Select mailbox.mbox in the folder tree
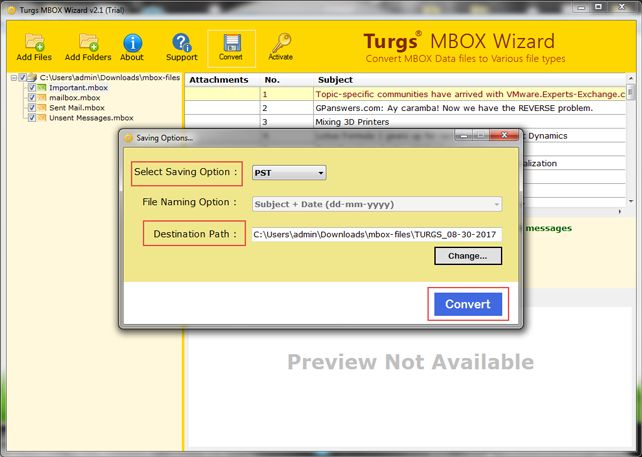The height and width of the screenshot is (457, 642). click(75, 98)
